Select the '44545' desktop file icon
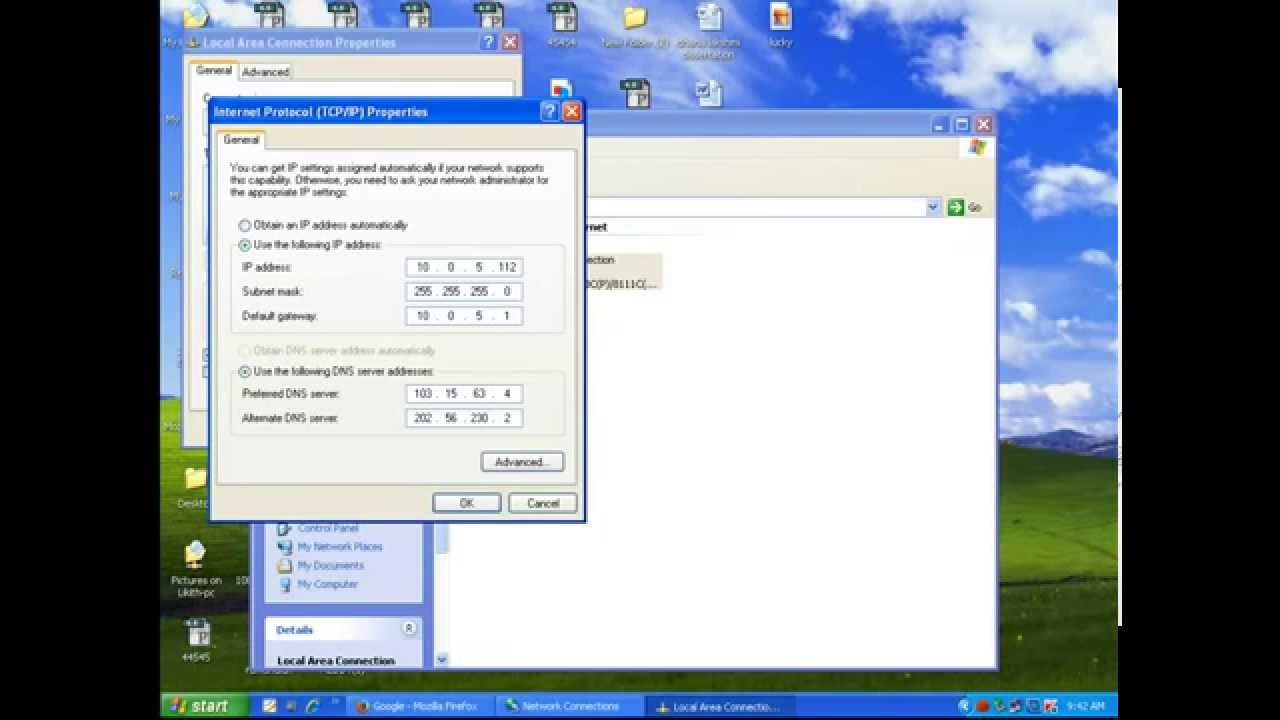This screenshot has height=720, width=1280. pos(196,640)
